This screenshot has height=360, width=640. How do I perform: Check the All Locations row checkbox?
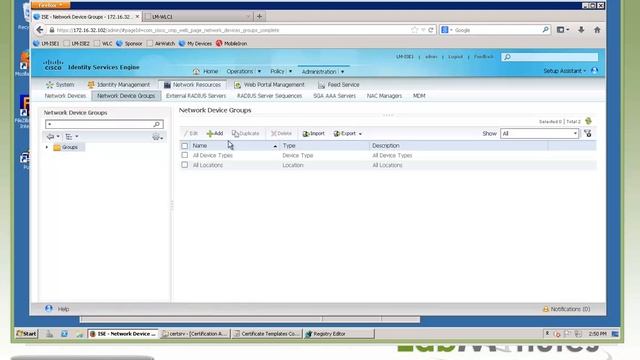tap(184, 165)
